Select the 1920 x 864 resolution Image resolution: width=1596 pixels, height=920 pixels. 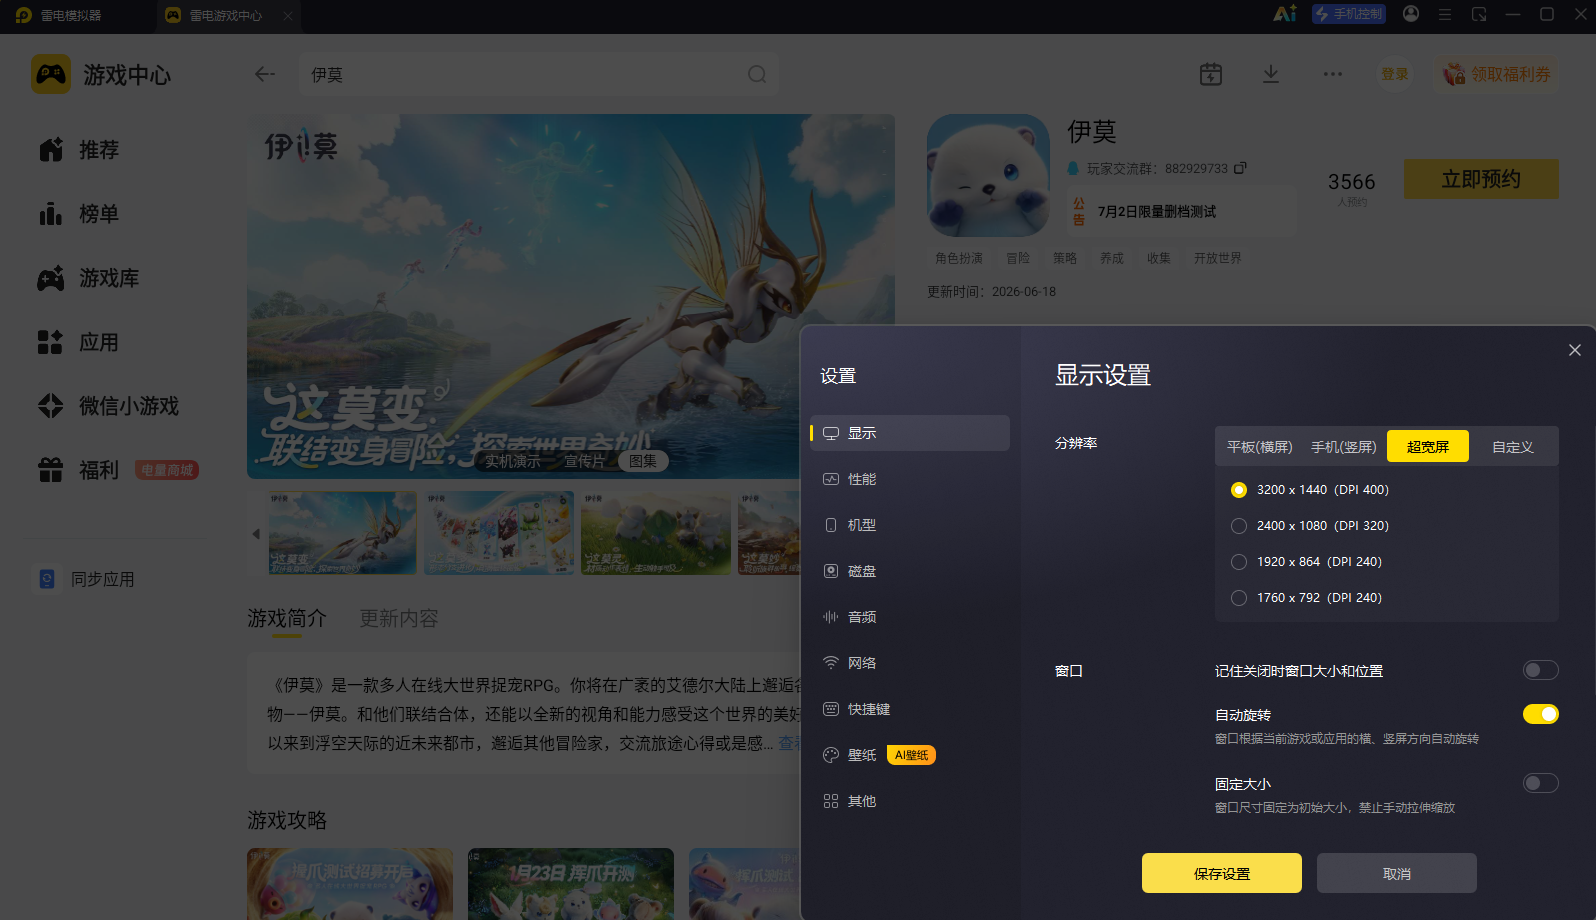tap(1239, 562)
